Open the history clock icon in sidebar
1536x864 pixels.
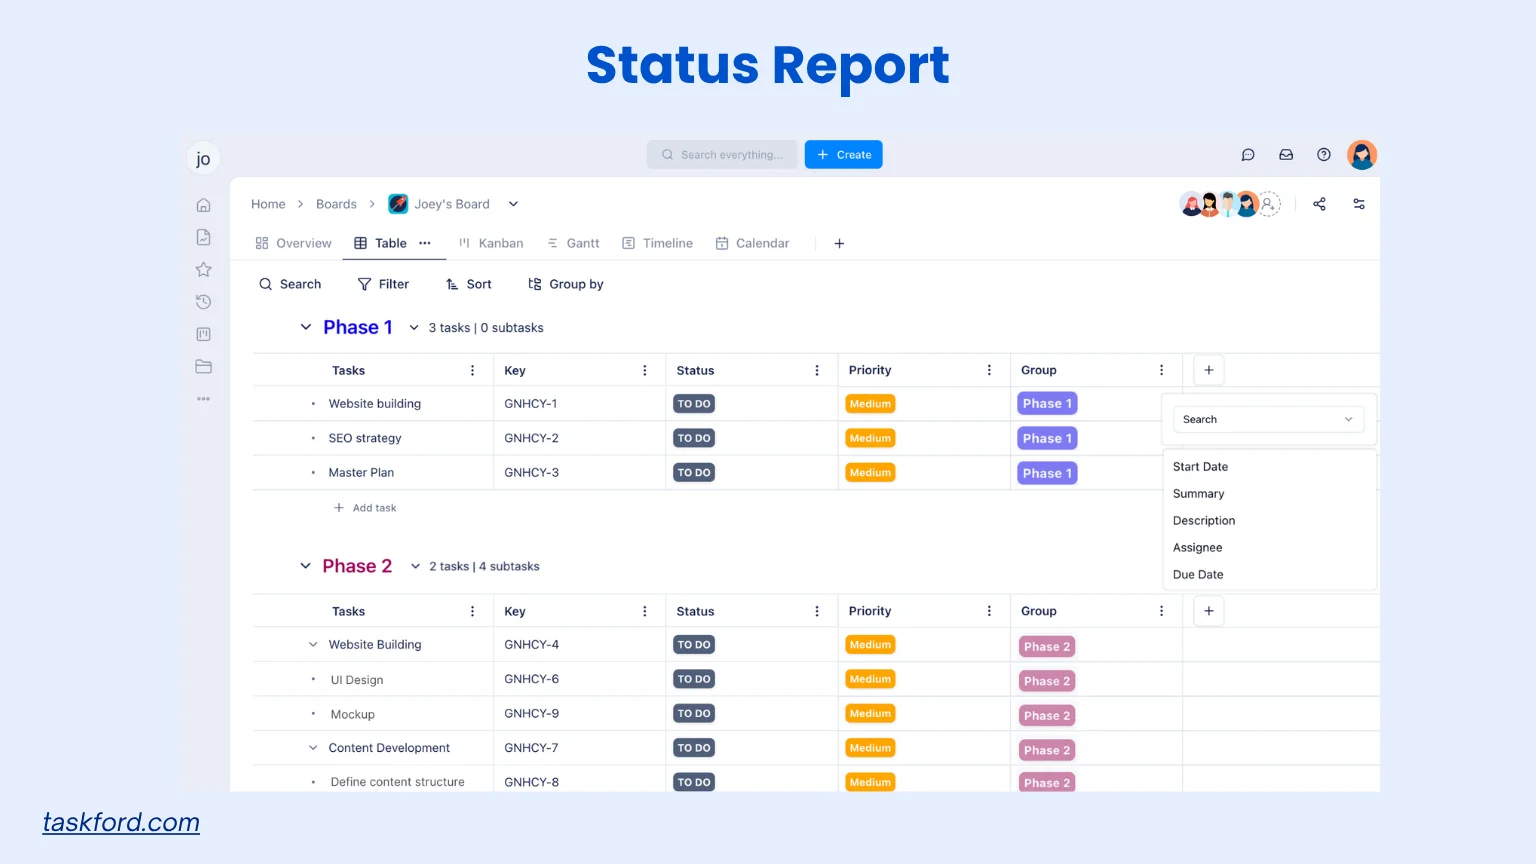(x=203, y=302)
